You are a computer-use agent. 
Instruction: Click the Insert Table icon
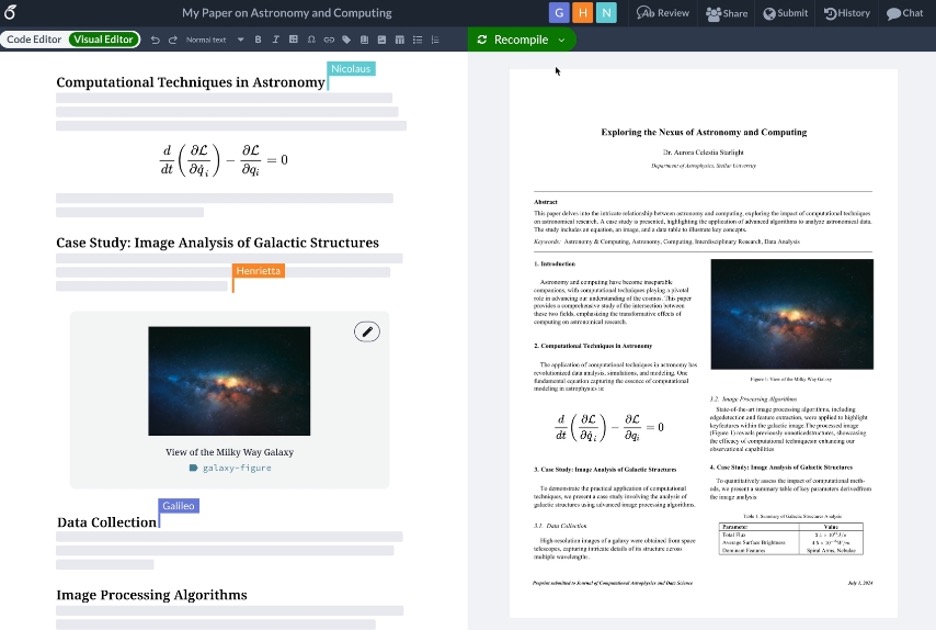point(400,40)
